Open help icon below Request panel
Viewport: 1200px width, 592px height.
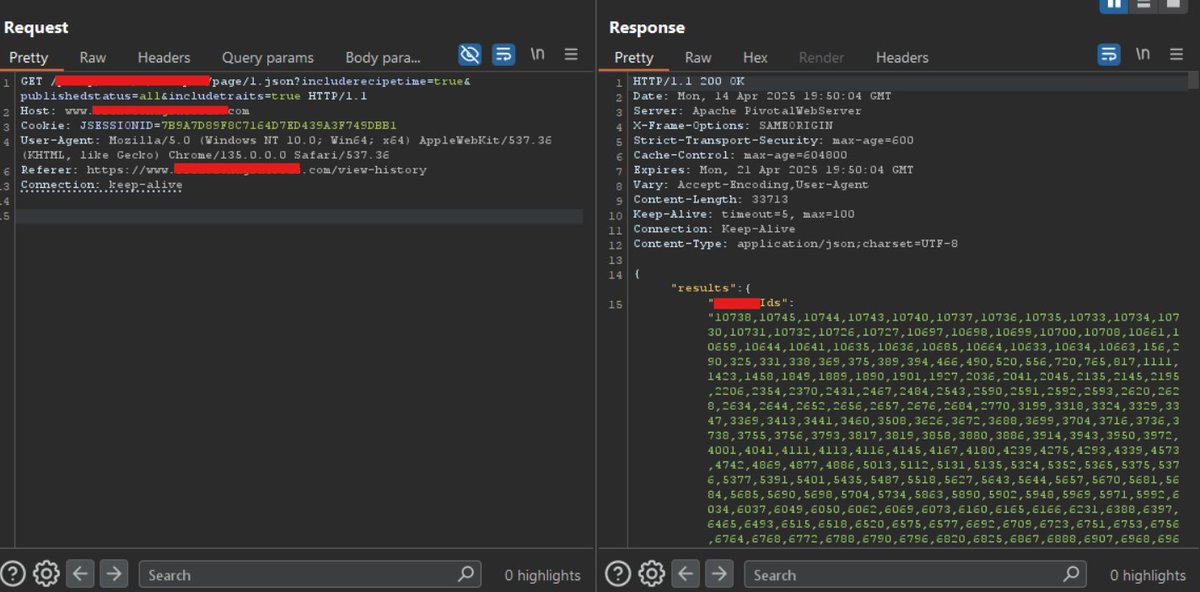[13, 574]
